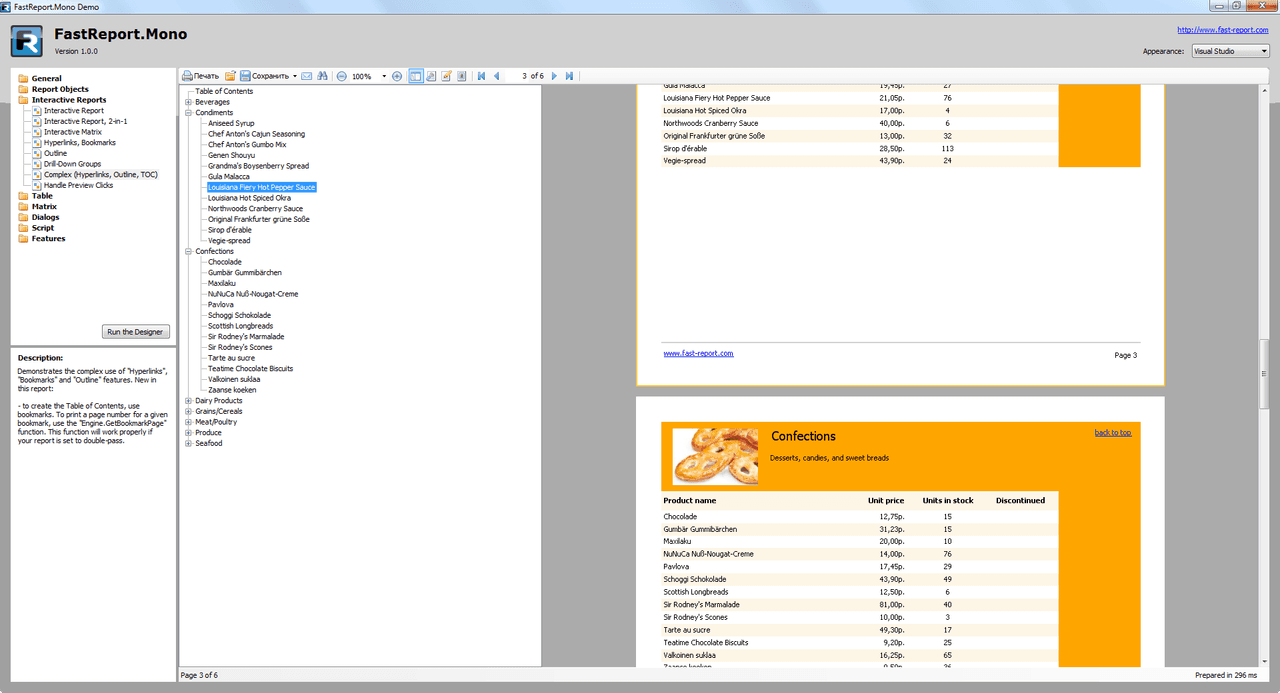Select Sirop d'érable outline item
The image size is (1280, 693).
(230, 230)
